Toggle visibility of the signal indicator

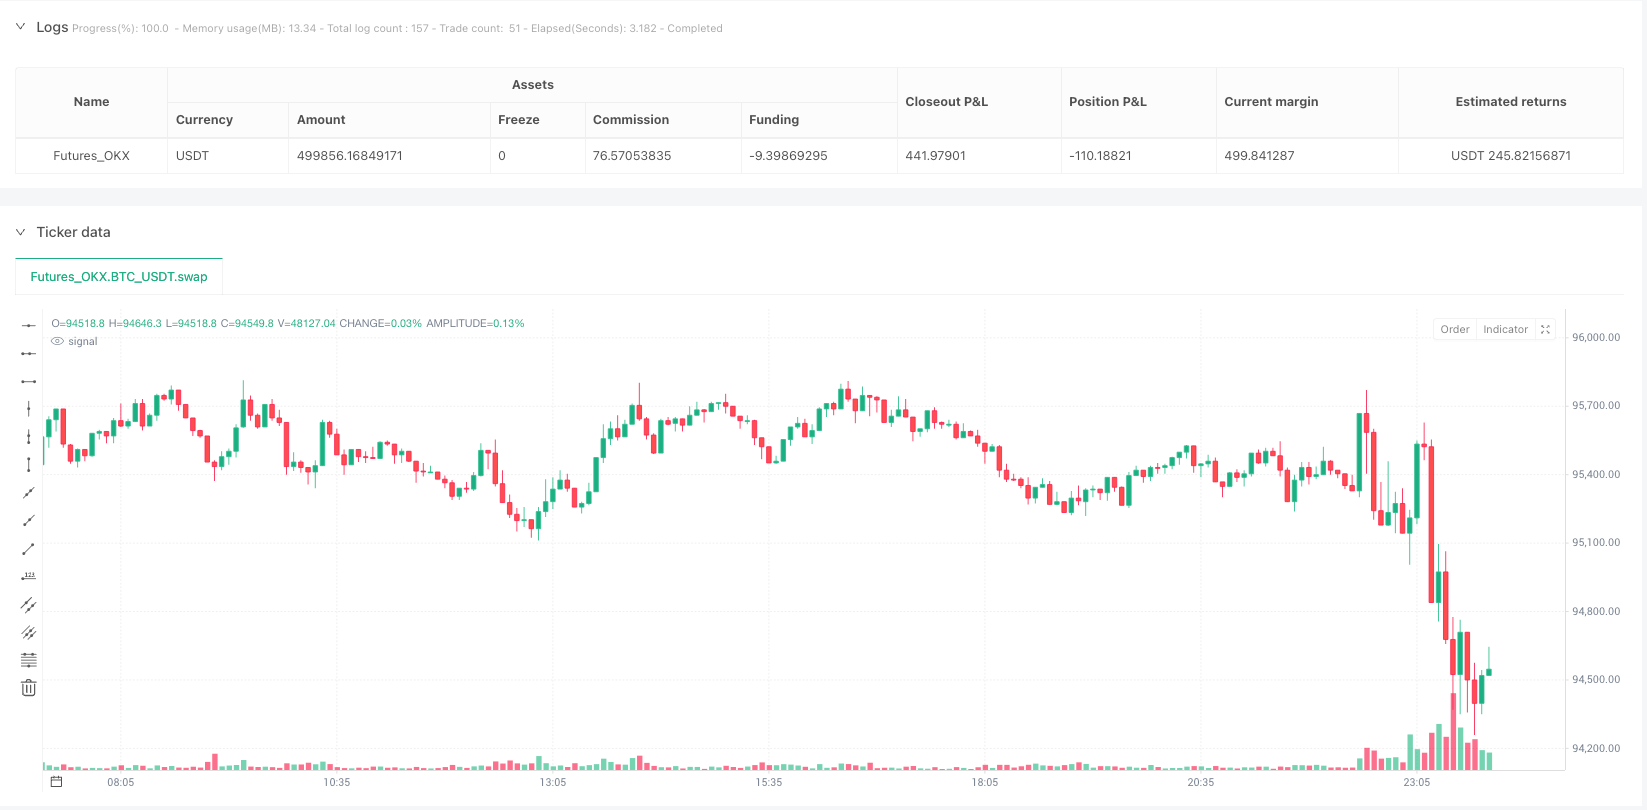pos(58,342)
